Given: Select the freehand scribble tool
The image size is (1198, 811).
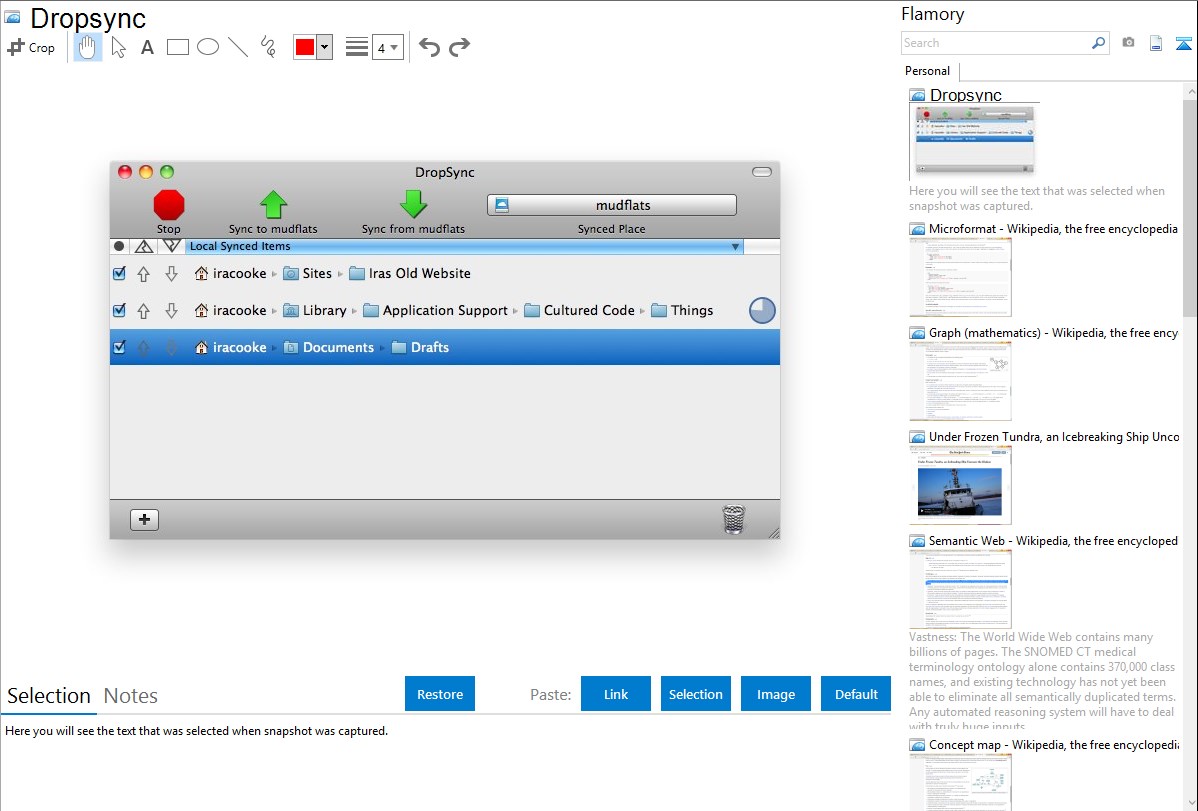Looking at the screenshot, I should 268,47.
